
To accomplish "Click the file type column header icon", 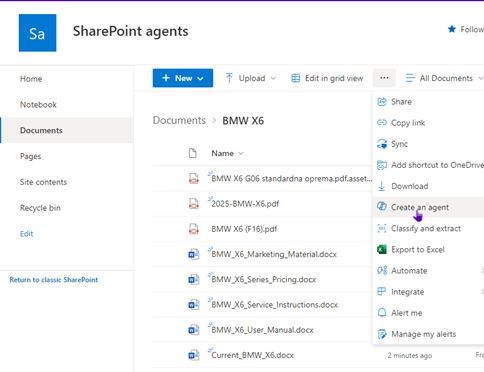I will (193, 153).
